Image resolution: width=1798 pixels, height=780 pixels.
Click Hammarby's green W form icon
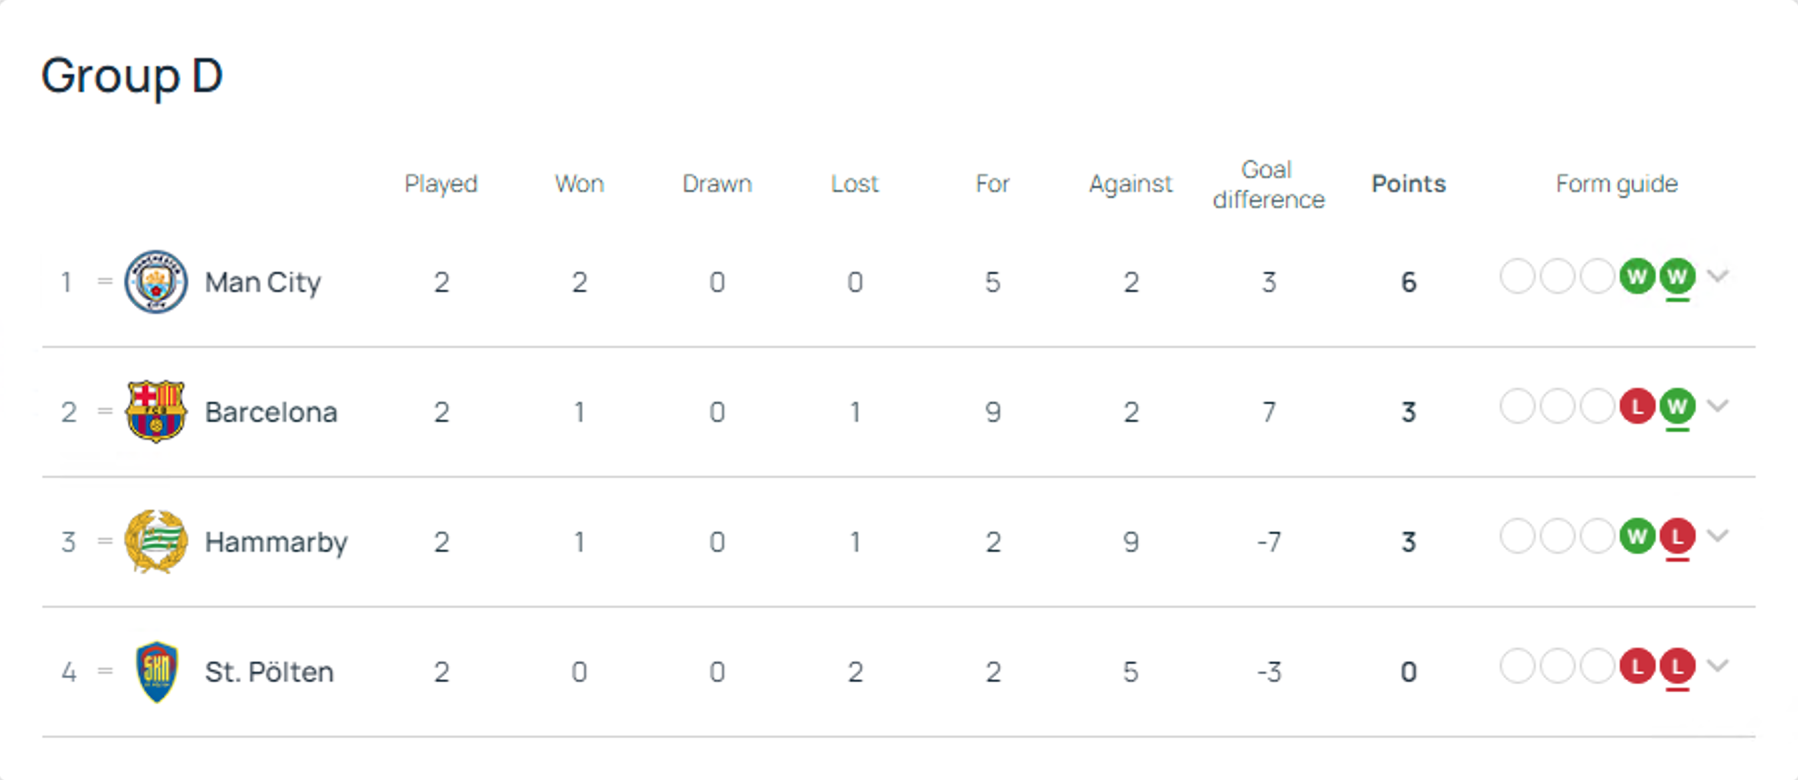point(1637,536)
